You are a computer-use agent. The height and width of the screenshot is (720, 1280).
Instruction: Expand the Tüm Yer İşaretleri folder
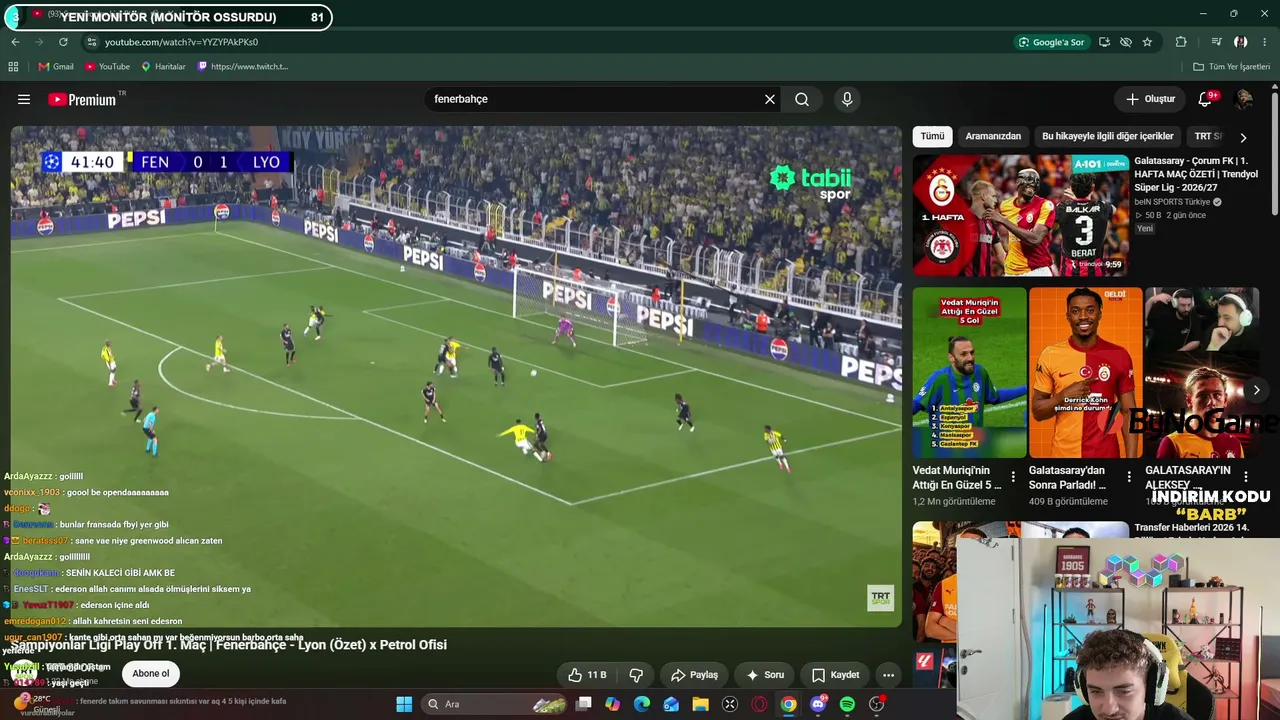(1231, 67)
